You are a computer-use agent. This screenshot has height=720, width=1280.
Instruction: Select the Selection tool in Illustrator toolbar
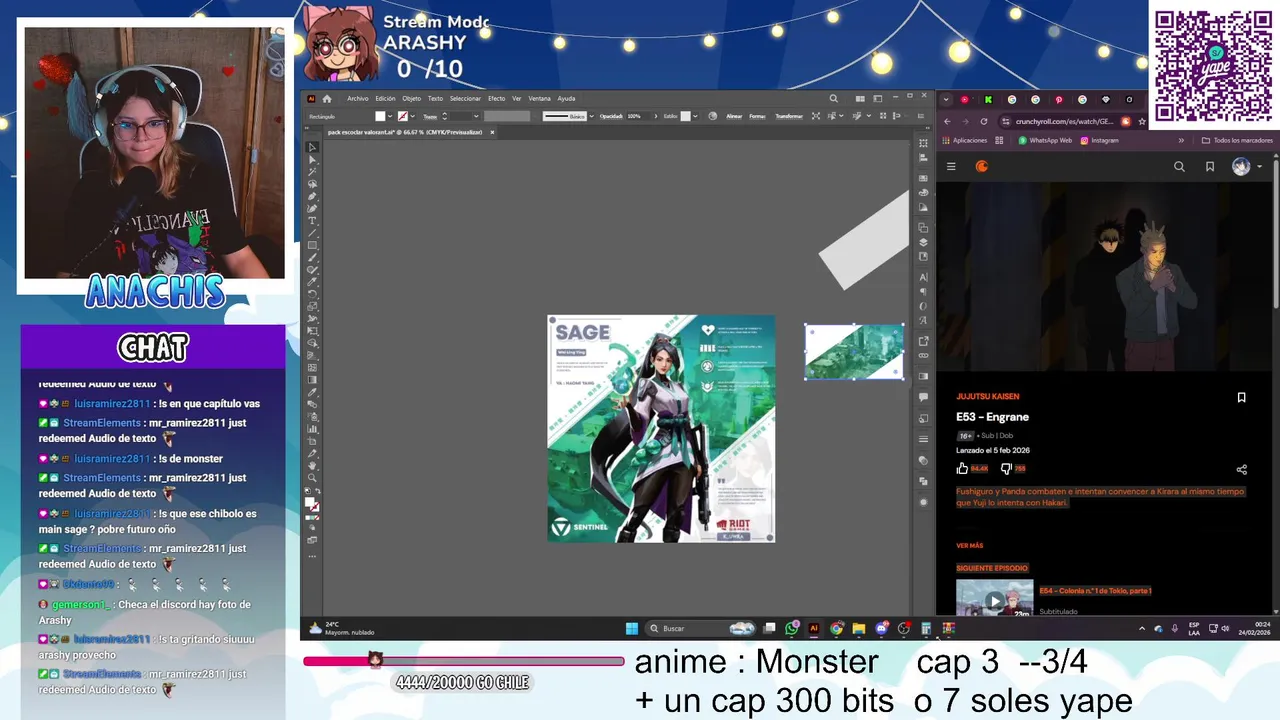[312, 147]
